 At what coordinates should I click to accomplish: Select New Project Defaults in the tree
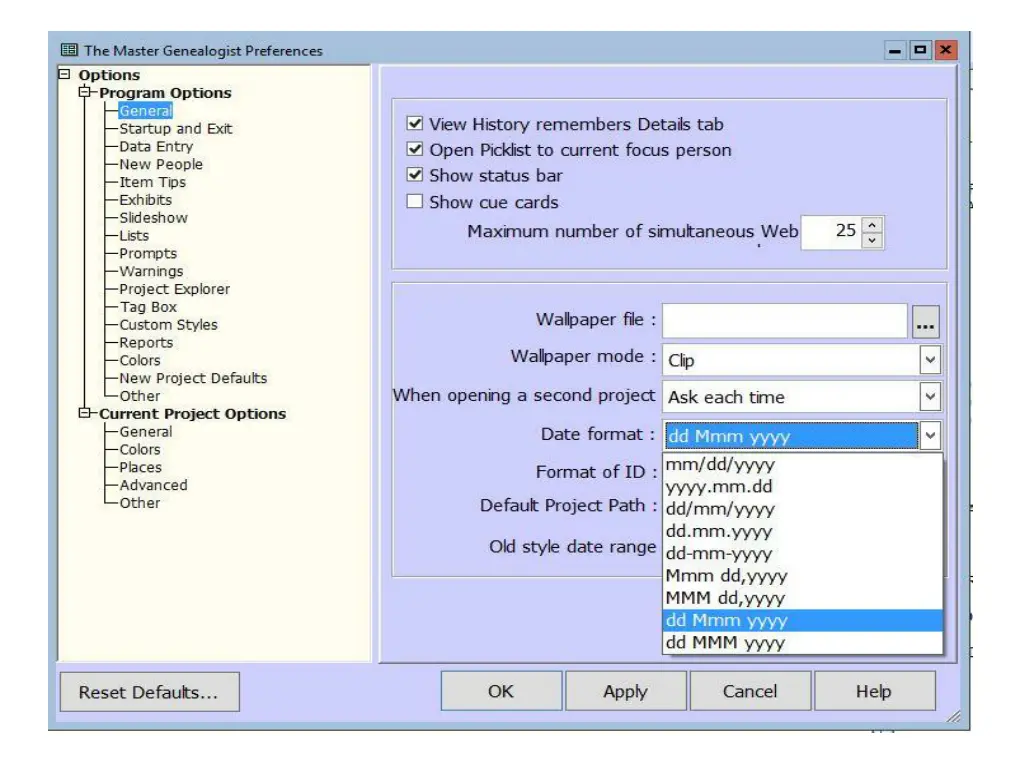point(193,378)
